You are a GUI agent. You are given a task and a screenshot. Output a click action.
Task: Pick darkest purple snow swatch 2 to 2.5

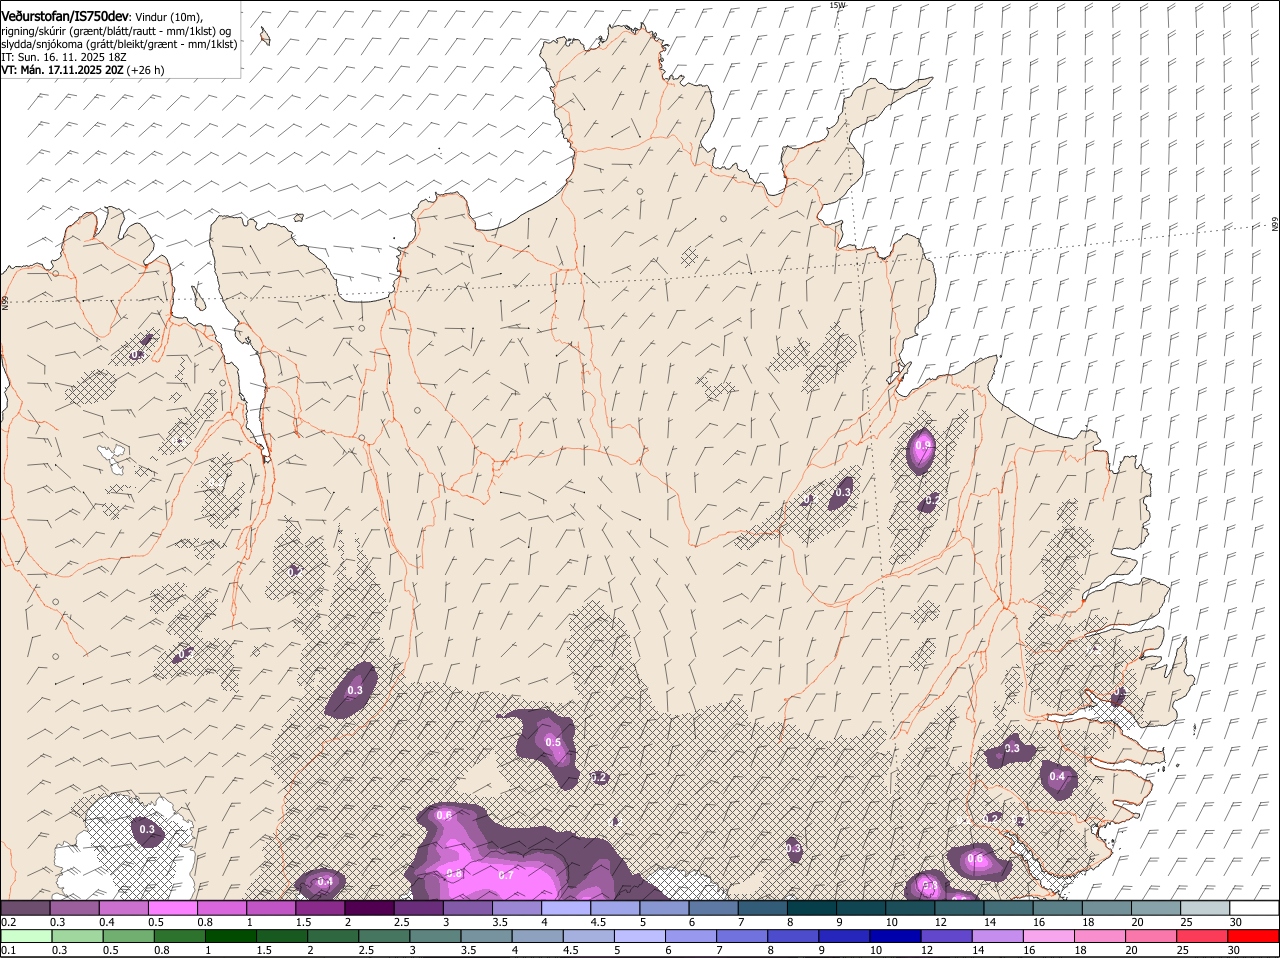click(369, 908)
